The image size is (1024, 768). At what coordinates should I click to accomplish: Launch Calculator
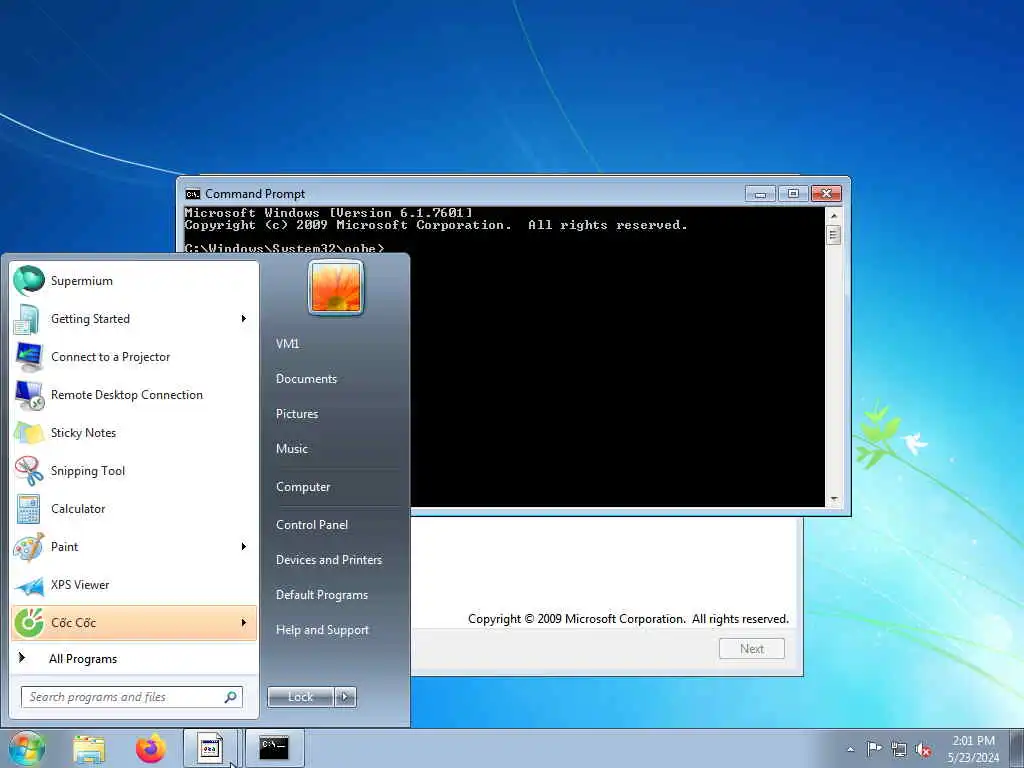pyautogui.click(x=134, y=508)
